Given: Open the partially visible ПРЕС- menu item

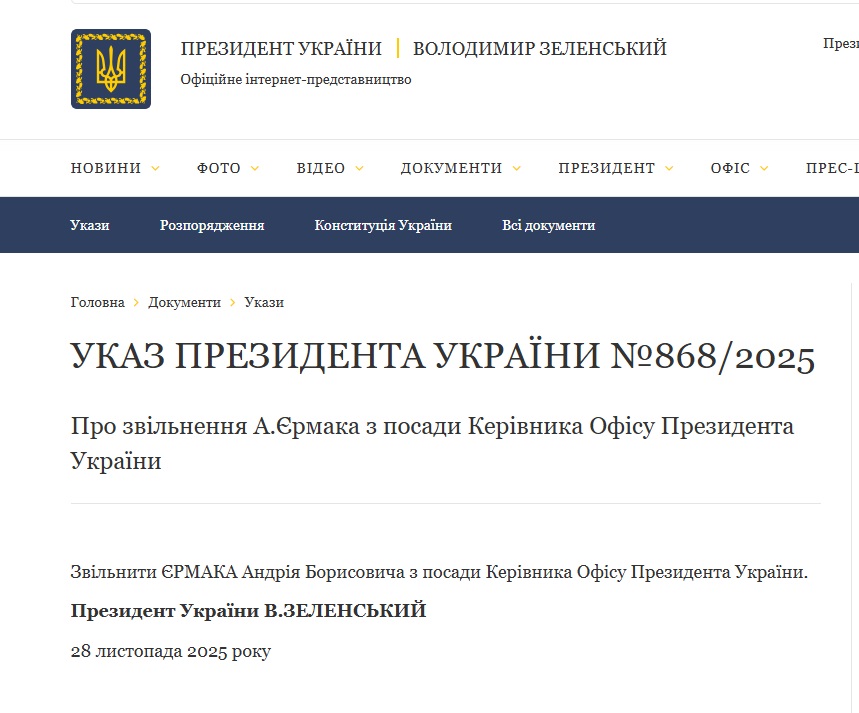Looking at the screenshot, I should tap(832, 168).
